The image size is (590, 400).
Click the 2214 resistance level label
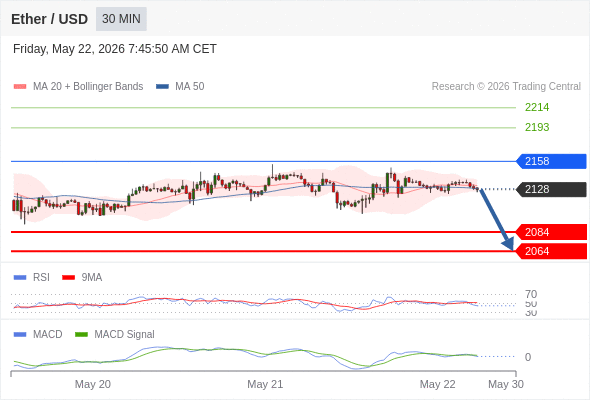(x=537, y=107)
